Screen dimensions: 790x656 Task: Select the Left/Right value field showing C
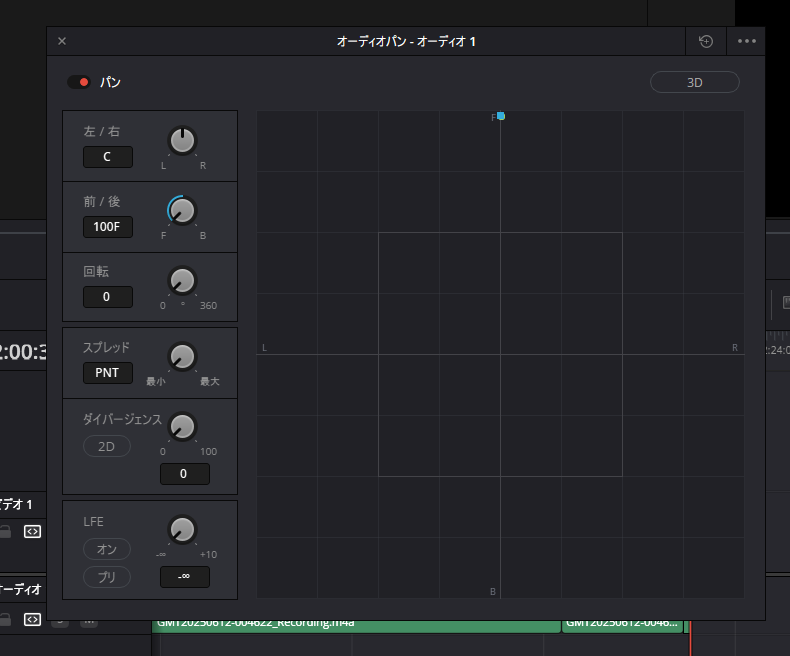[107, 157]
